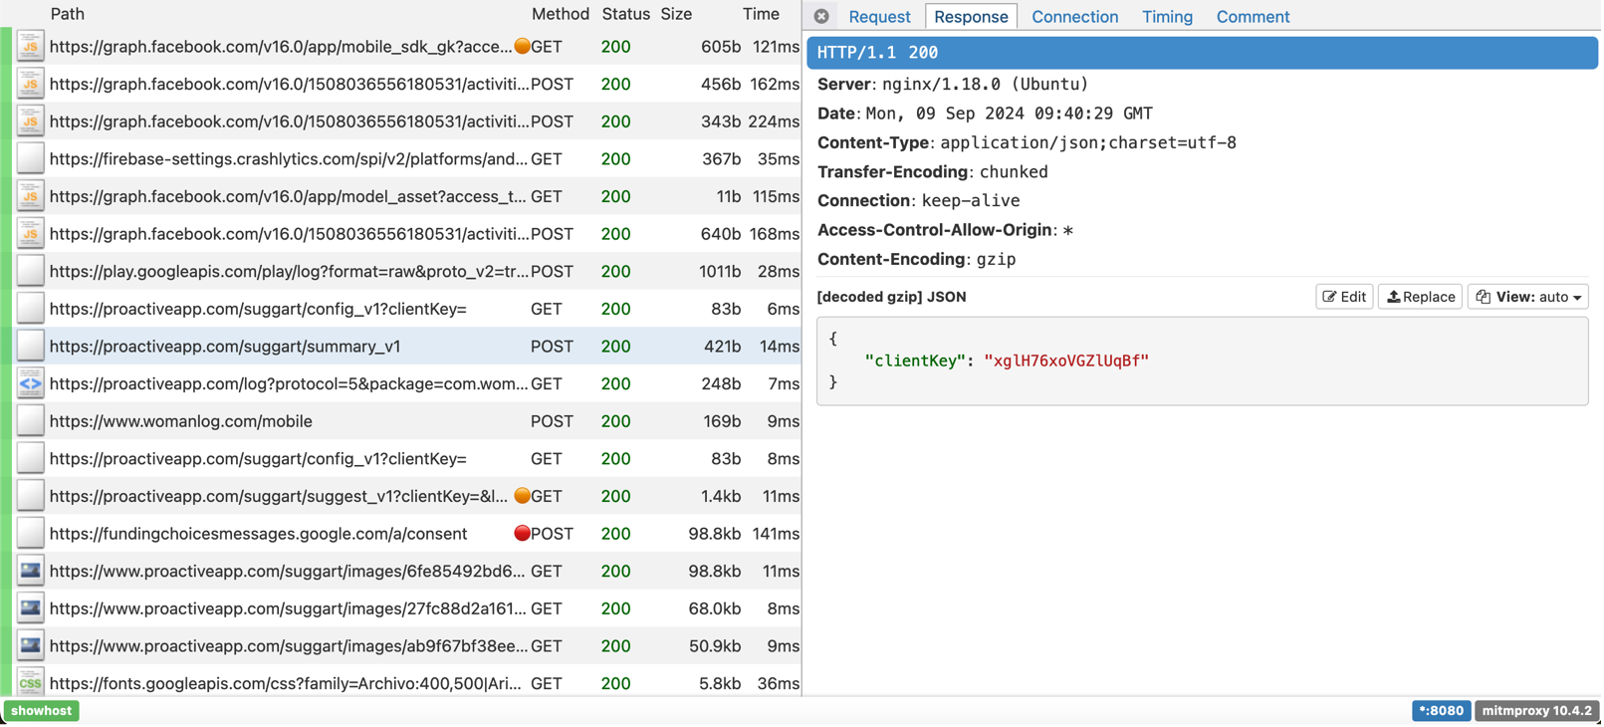Sort flows by the Time column header

click(x=760, y=14)
